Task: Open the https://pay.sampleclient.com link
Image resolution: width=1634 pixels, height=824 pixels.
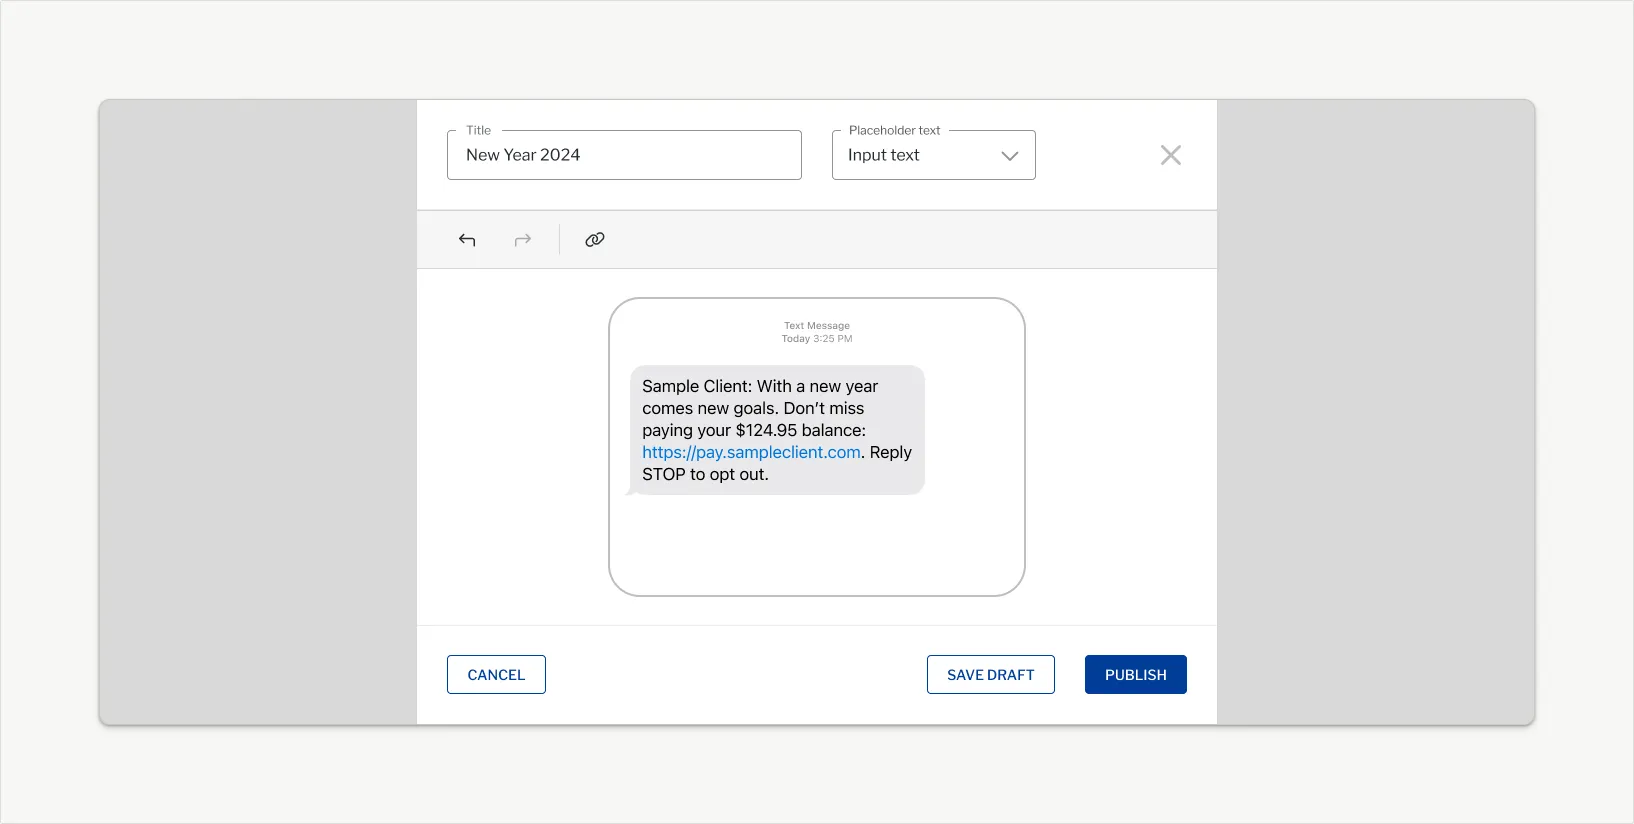Action: click(751, 452)
